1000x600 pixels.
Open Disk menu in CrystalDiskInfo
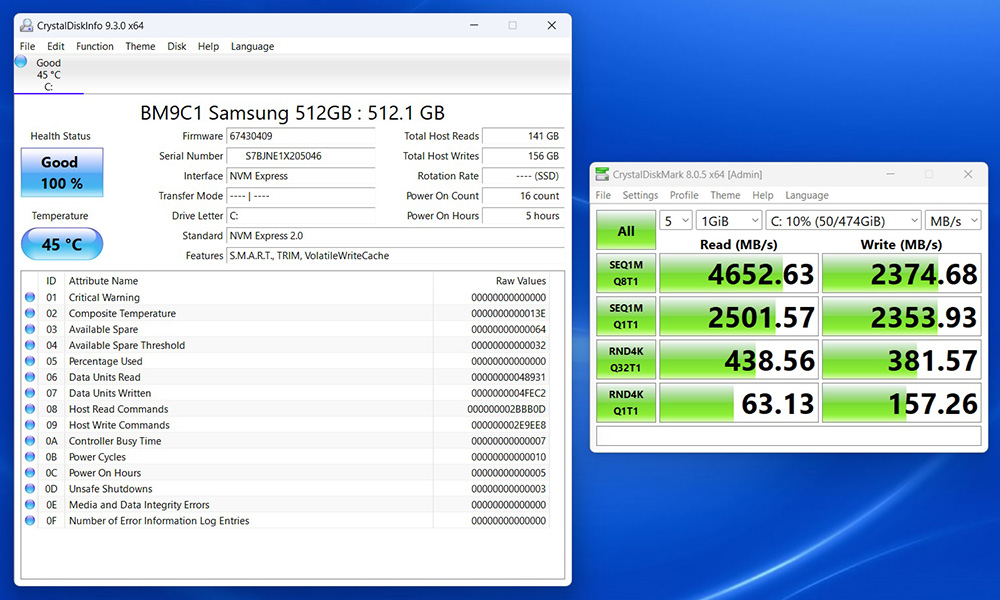click(x=177, y=46)
